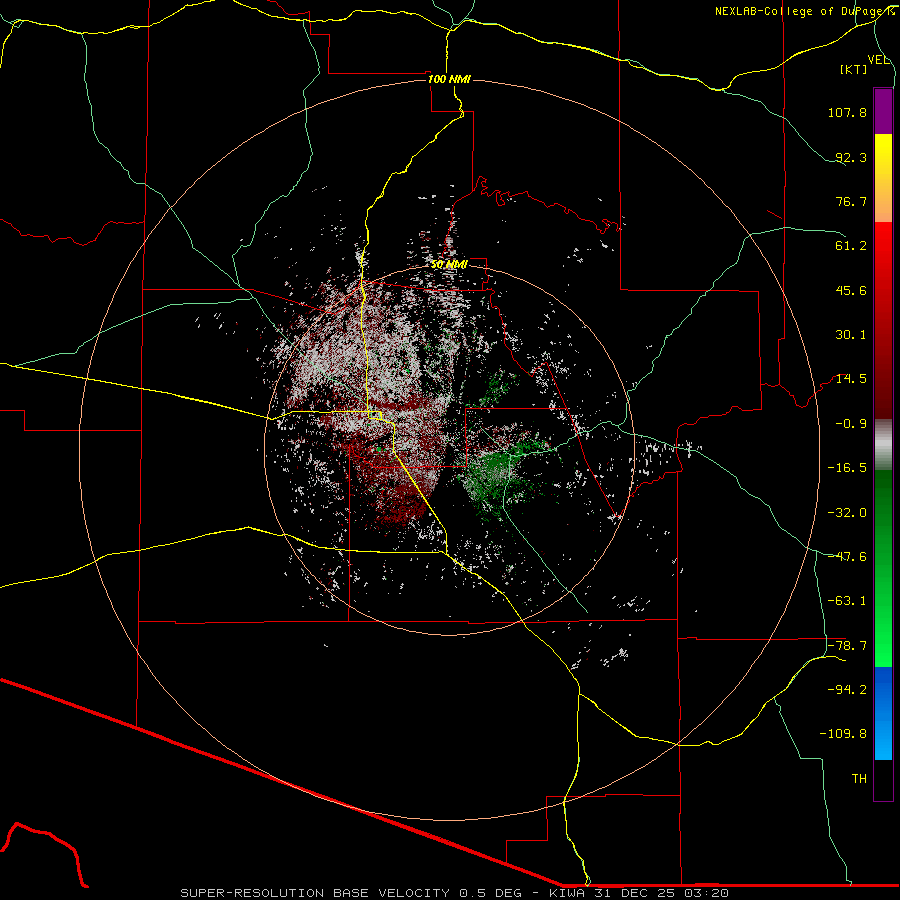Click the bright green segment of the color bar
Viewport: 900px width, 900px height.
point(883,568)
